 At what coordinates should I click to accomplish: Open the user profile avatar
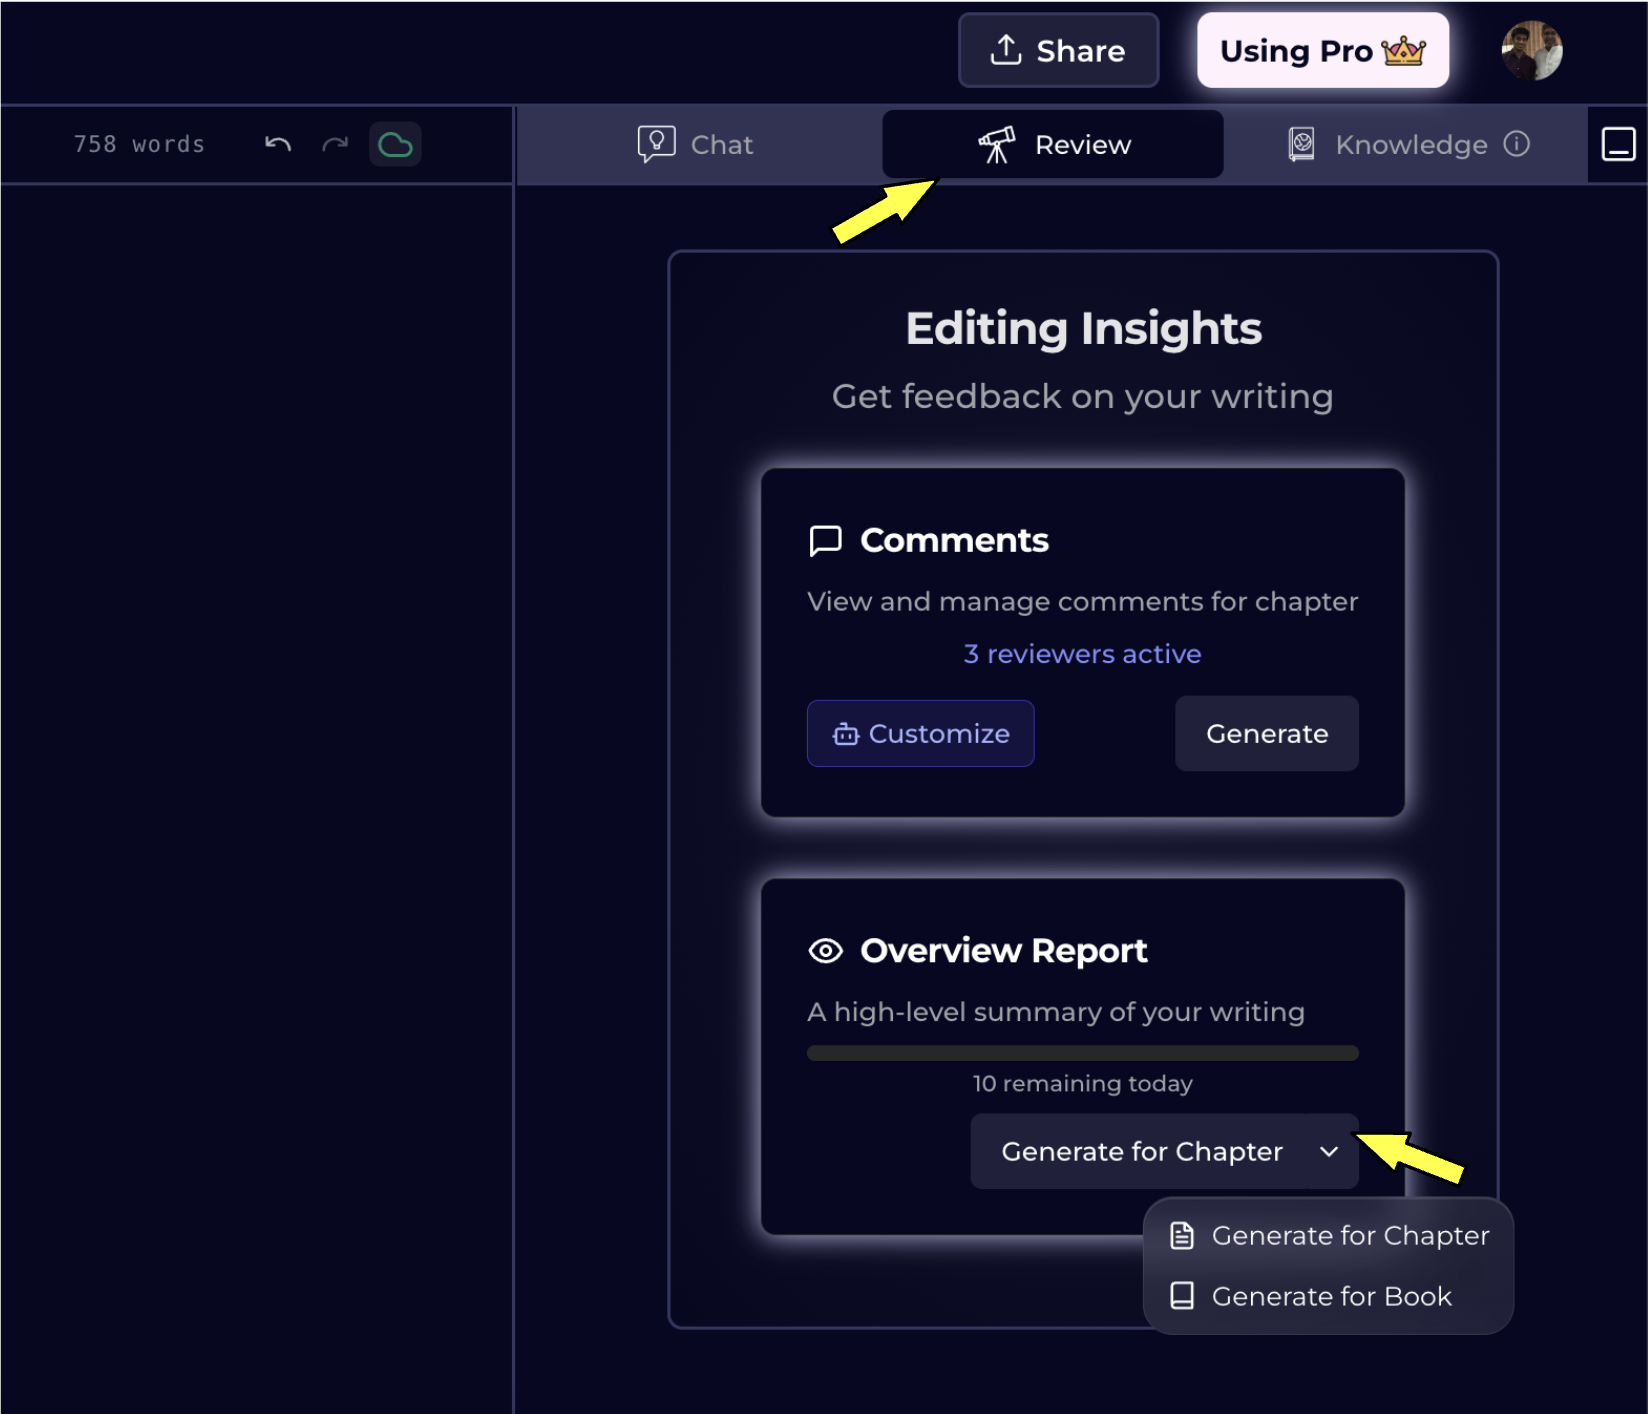[x=1531, y=50]
